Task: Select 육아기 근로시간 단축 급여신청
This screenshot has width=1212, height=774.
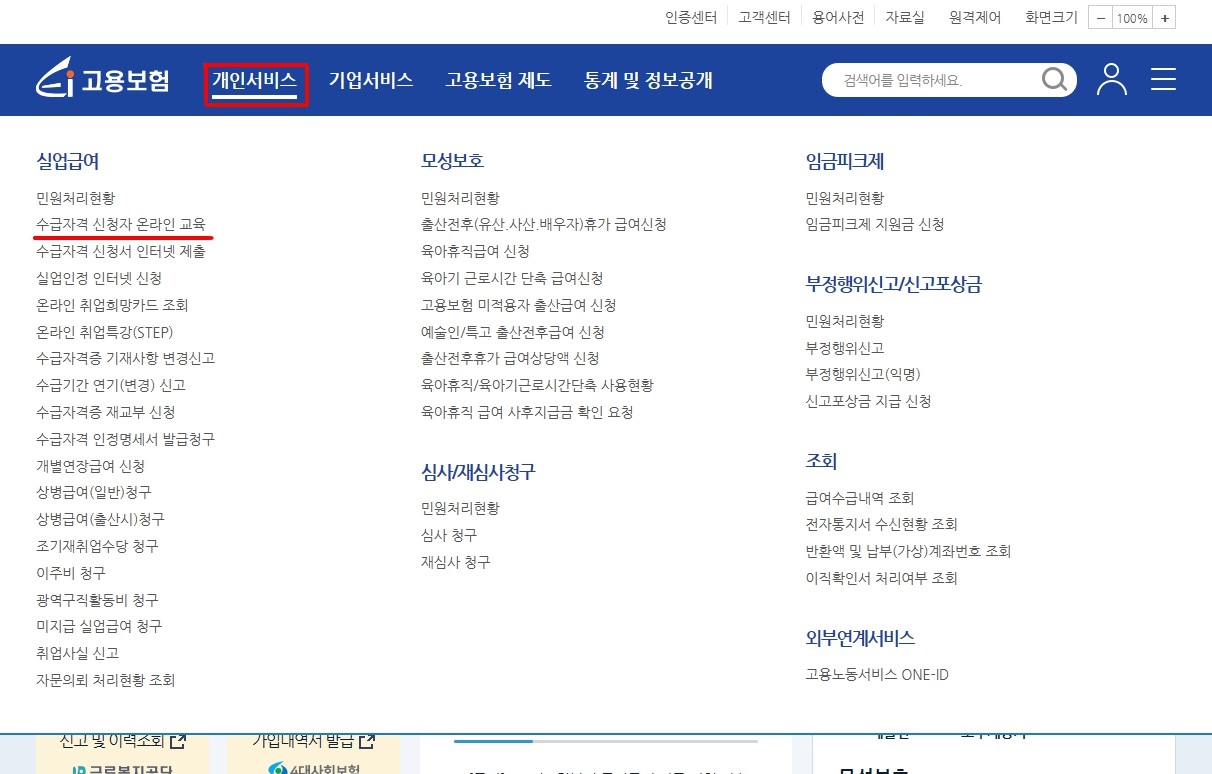Action: click(512, 278)
